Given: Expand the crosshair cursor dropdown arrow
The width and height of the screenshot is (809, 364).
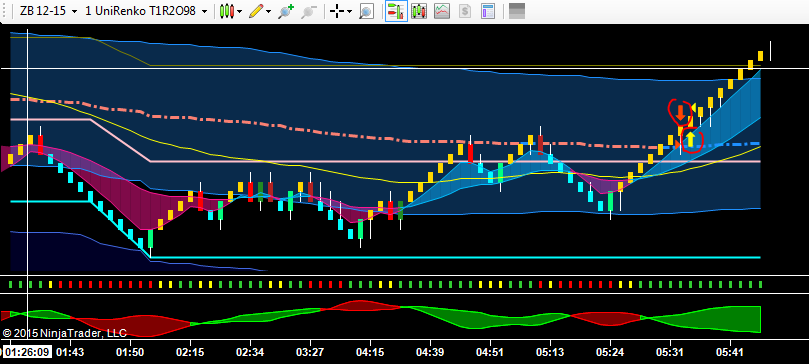Looking at the screenshot, I should (x=350, y=12).
